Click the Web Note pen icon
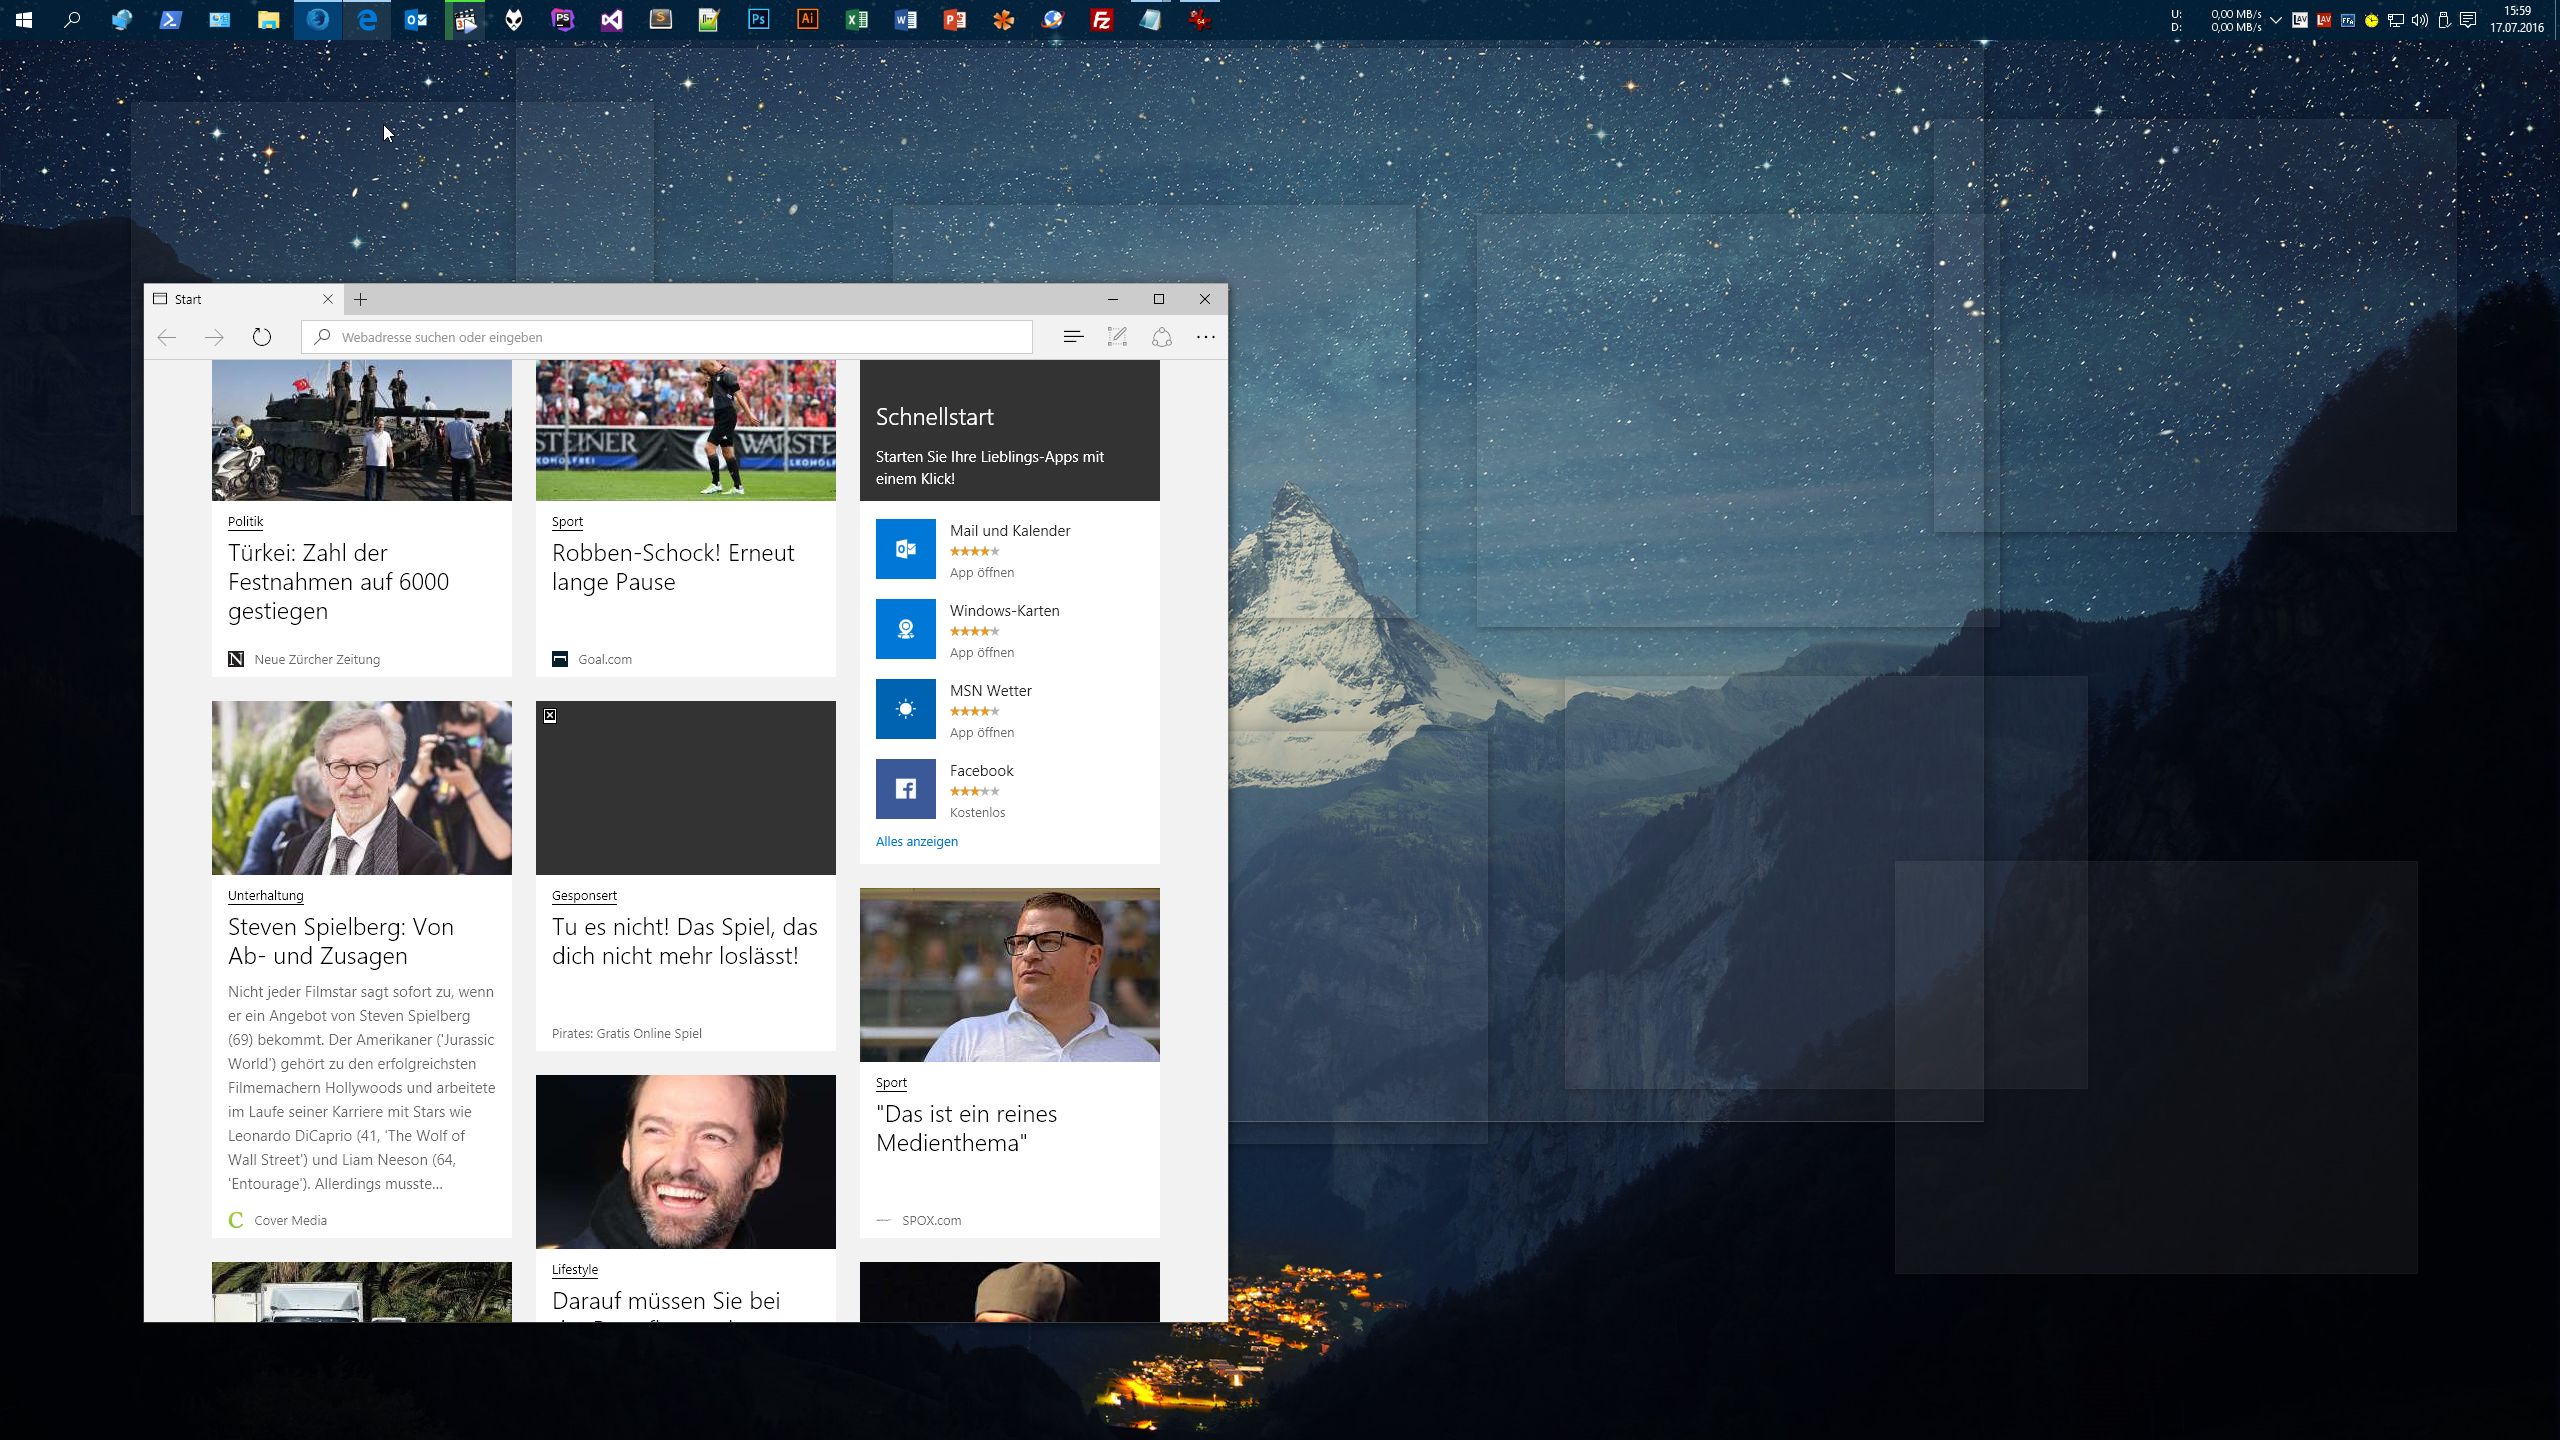Image resolution: width=2560 pixels, height=1440 pixels. pyautogui.click(x=1117, y=337)
